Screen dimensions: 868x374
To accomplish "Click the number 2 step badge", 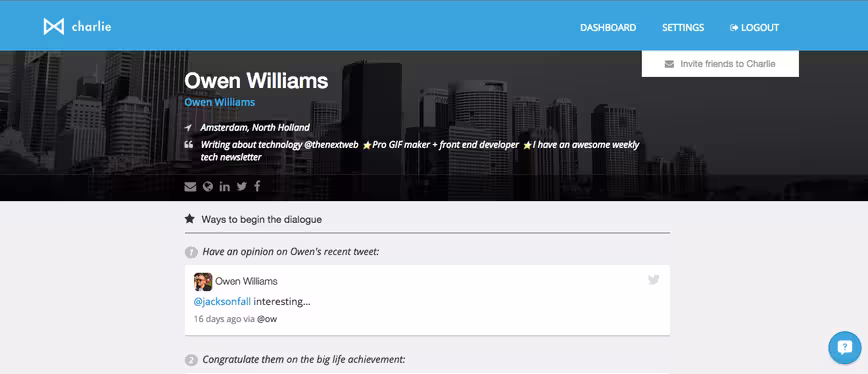I will click(190, 360).
